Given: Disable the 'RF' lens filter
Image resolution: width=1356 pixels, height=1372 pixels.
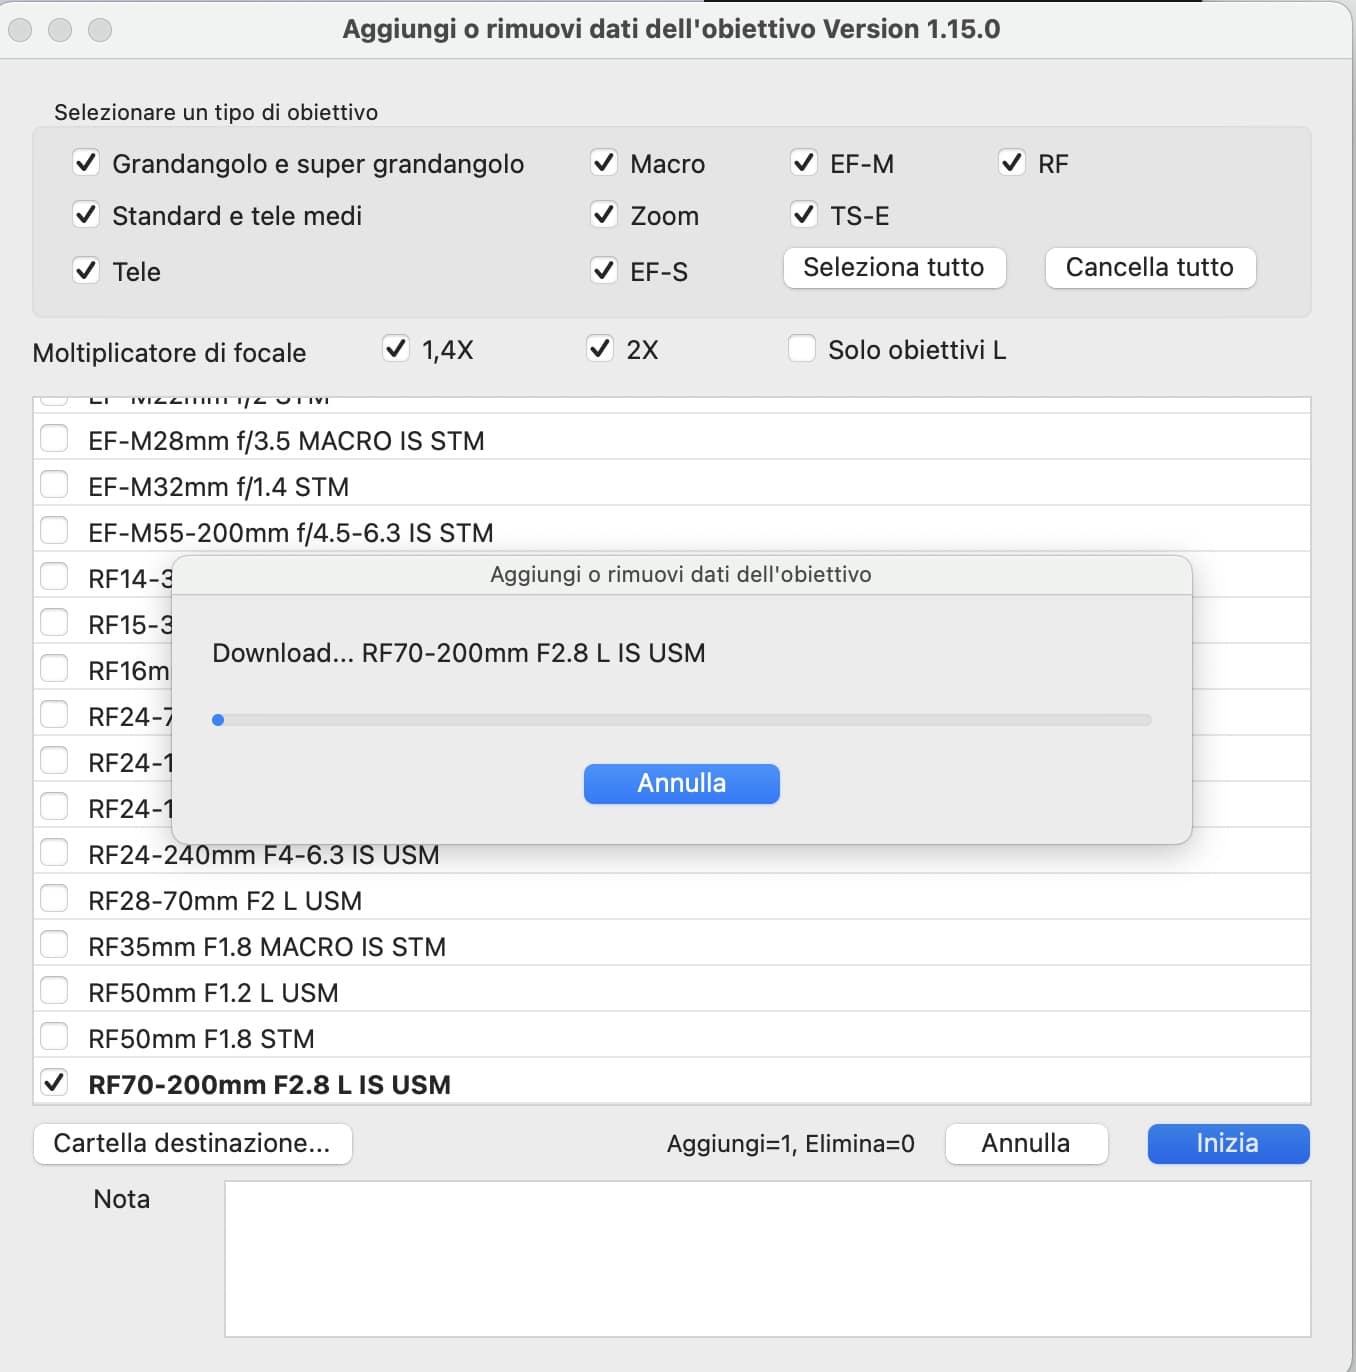Looking at the screenshot, I should [x=1013, y=163].
